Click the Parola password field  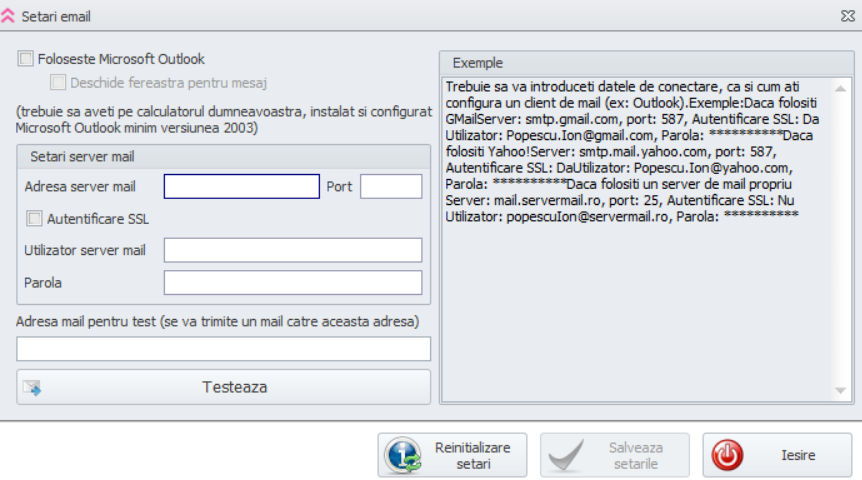[292, 283]
